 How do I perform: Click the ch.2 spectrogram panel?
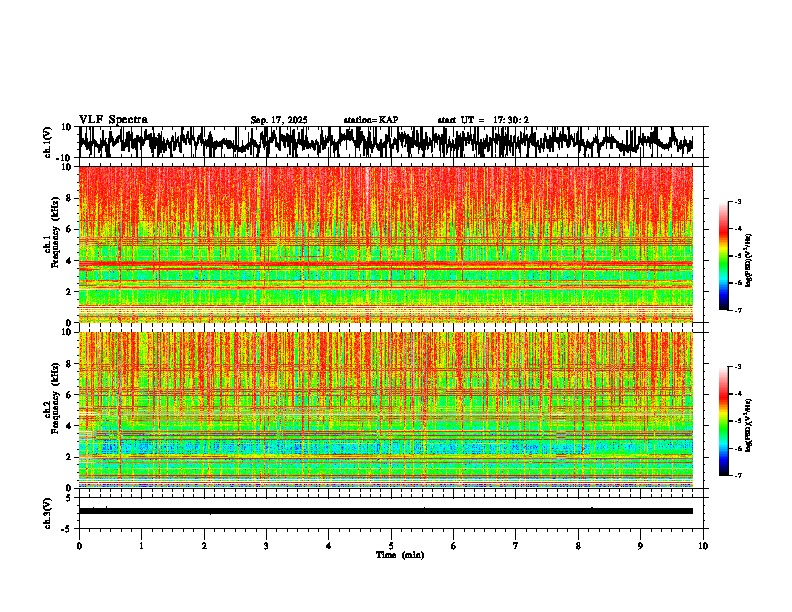pos(386,410)
